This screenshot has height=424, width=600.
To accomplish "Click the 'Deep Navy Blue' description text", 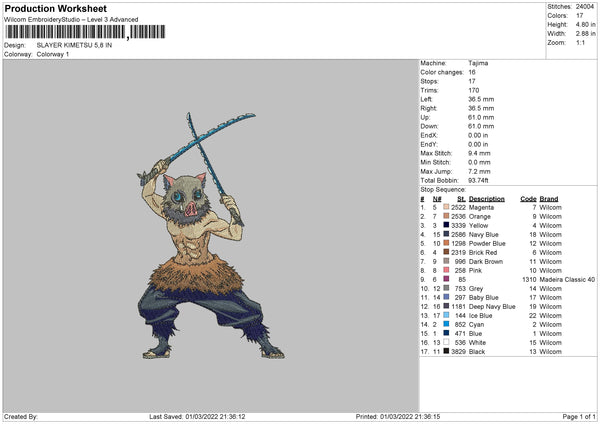I will coord(492,307).
